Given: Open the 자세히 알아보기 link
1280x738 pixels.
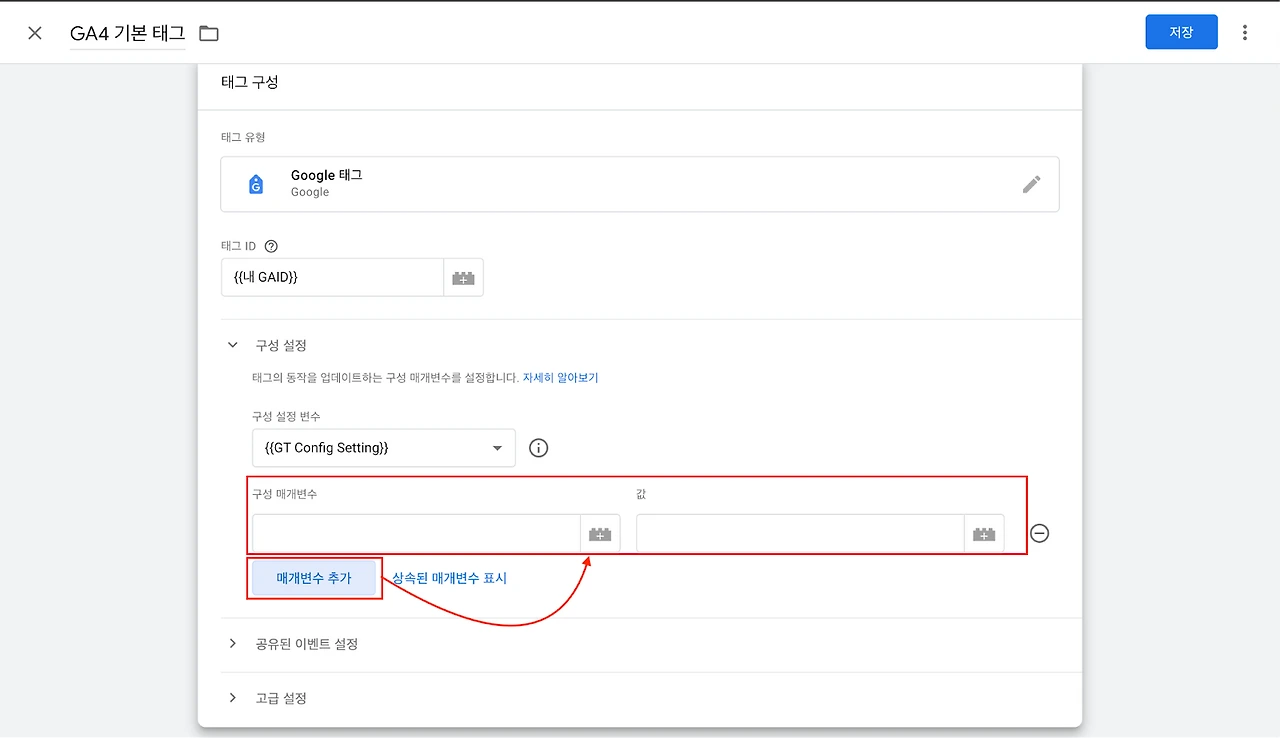Looking at the screenshot, I should 560,378.
